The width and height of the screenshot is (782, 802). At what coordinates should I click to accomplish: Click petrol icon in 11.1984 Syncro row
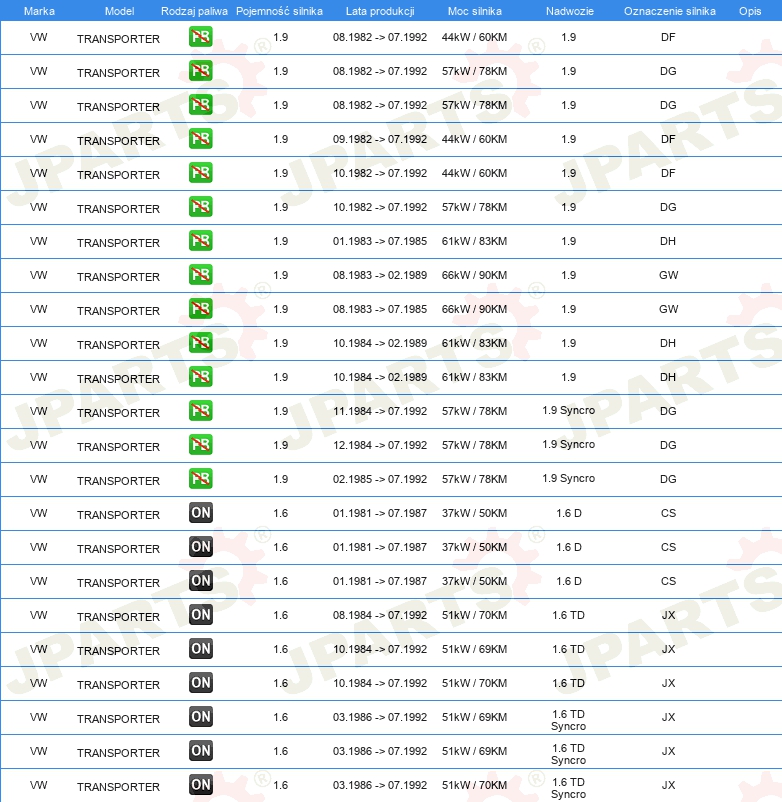200,411
